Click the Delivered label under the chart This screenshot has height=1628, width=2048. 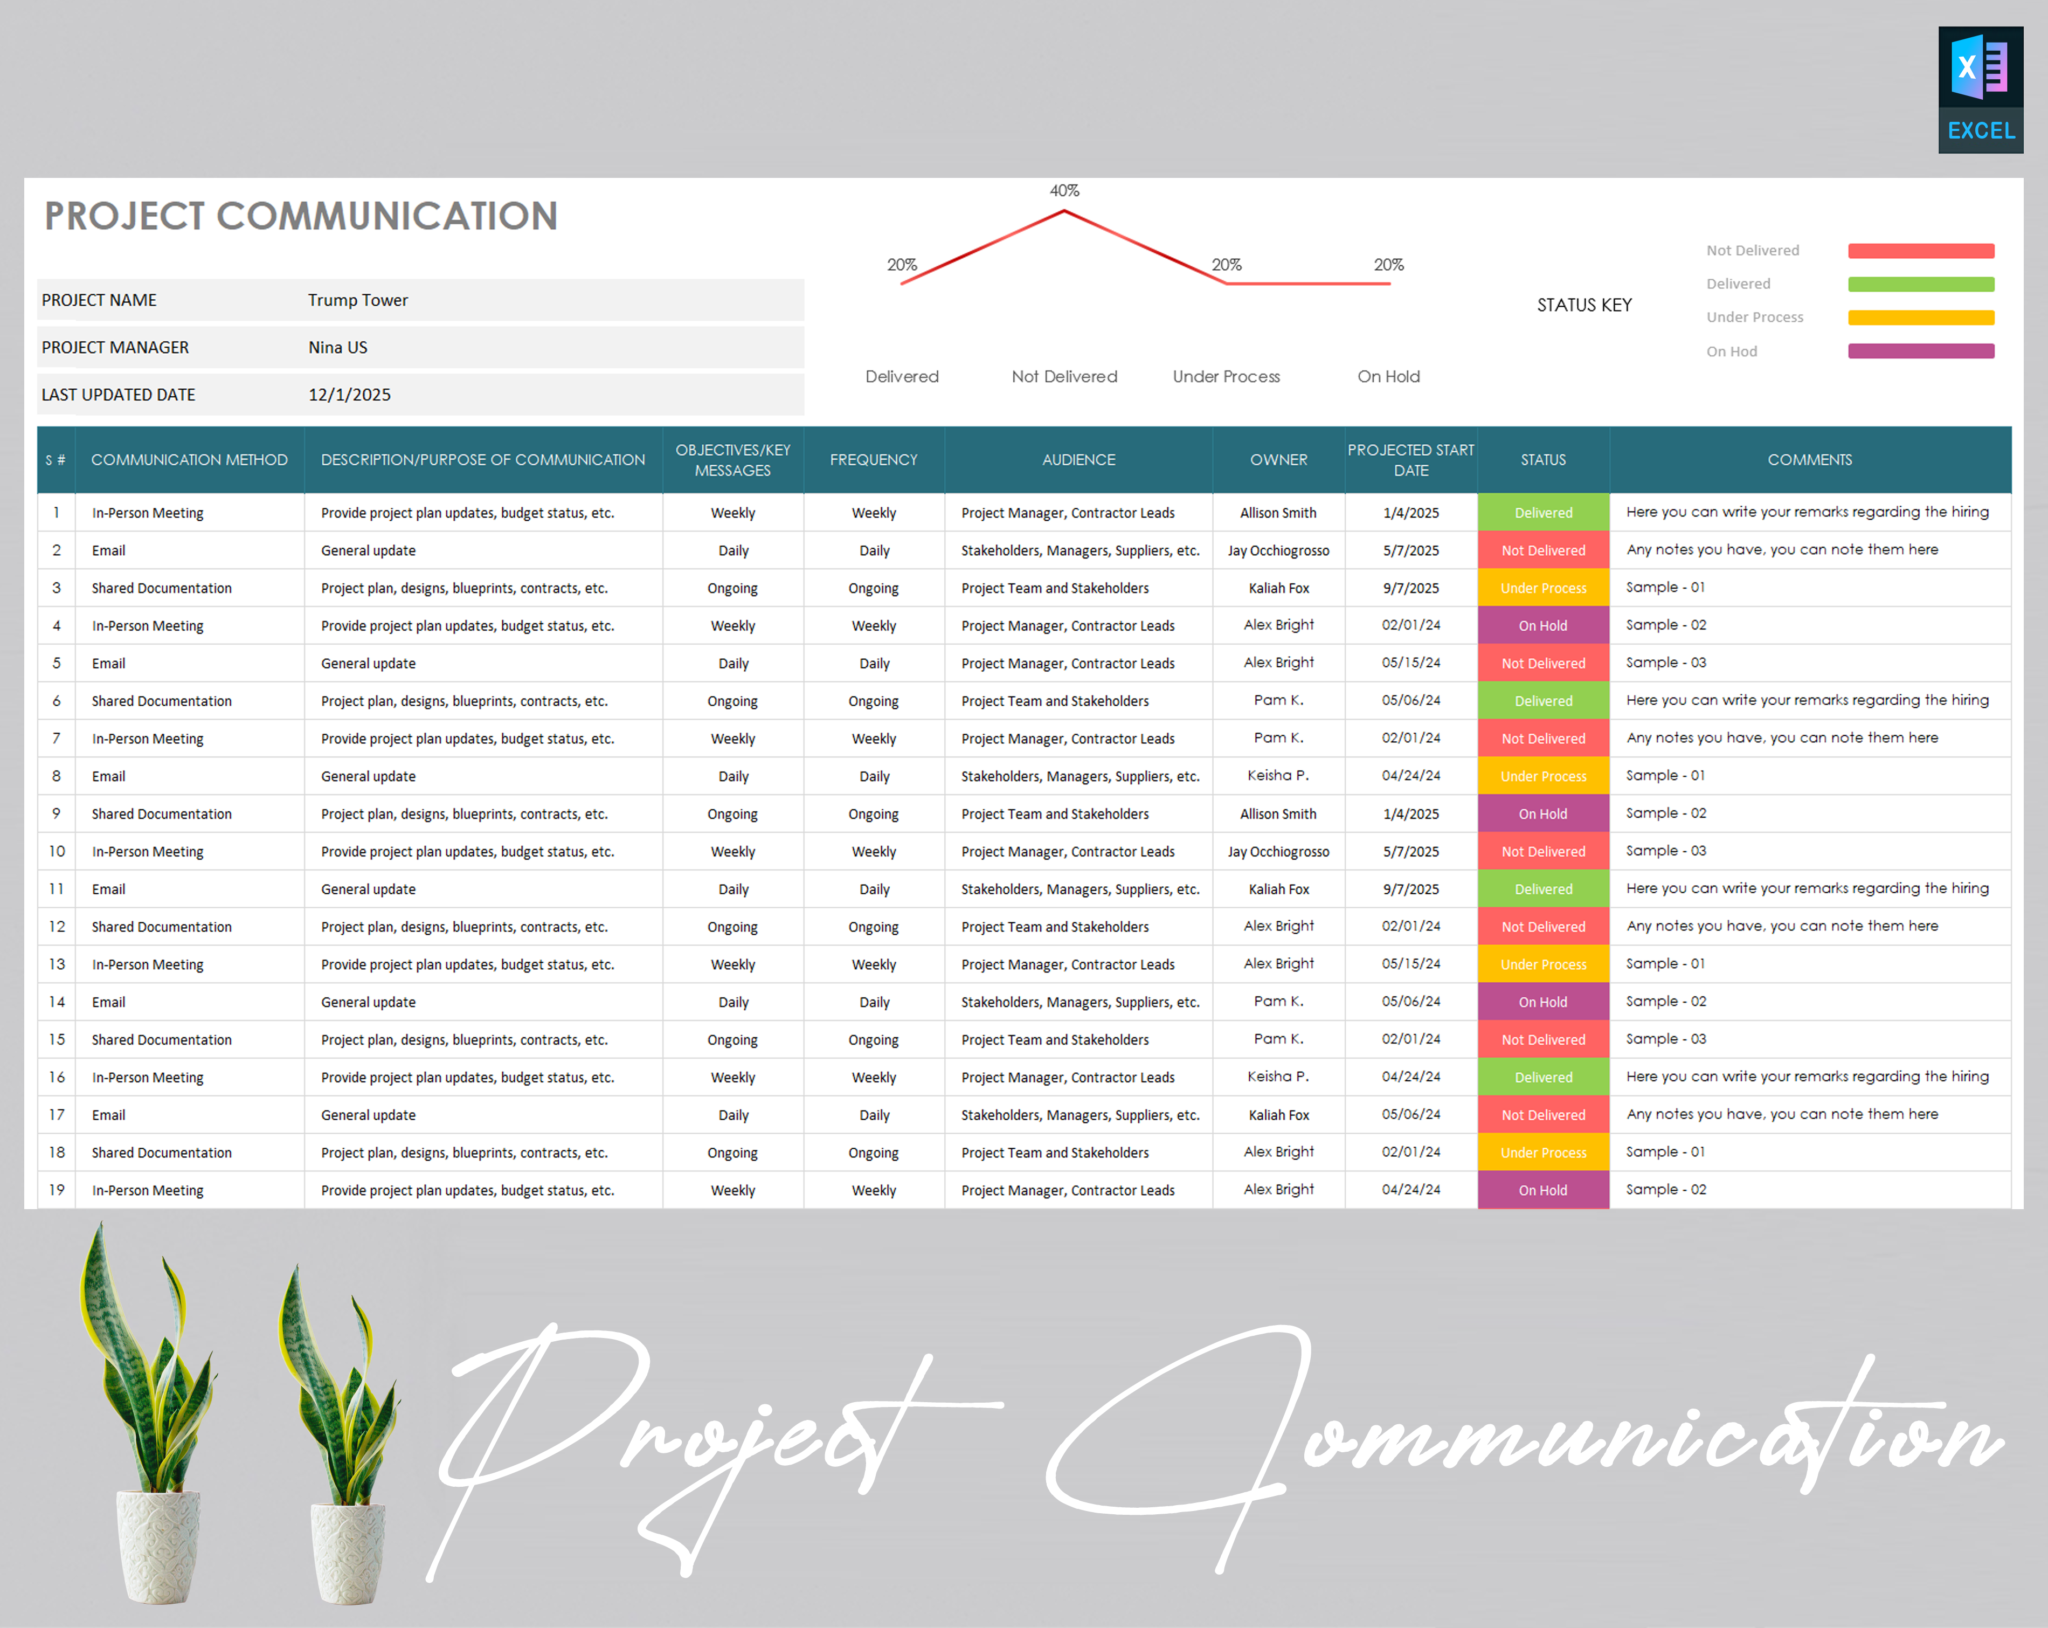(x=901, y=377)
